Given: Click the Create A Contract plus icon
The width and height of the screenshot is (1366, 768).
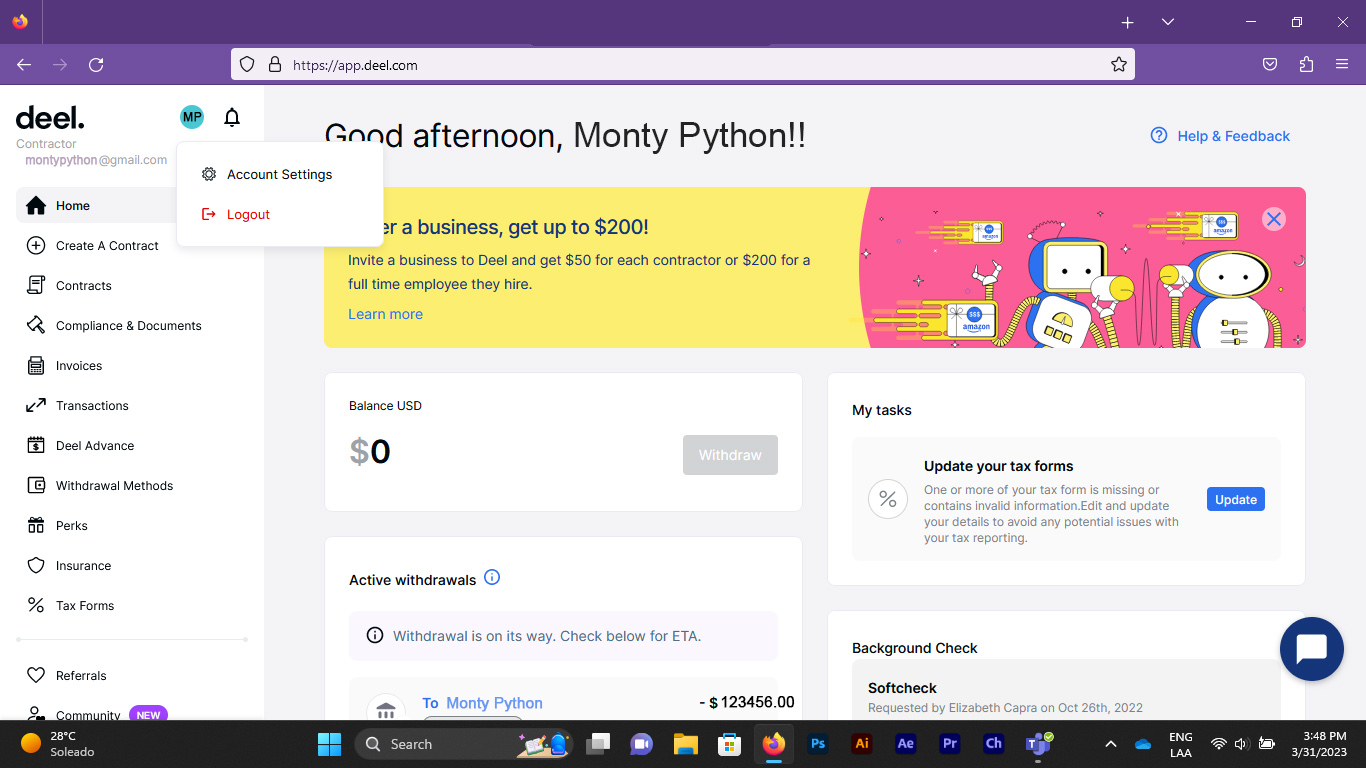Looking at the screenshot, I should (36, 246).
